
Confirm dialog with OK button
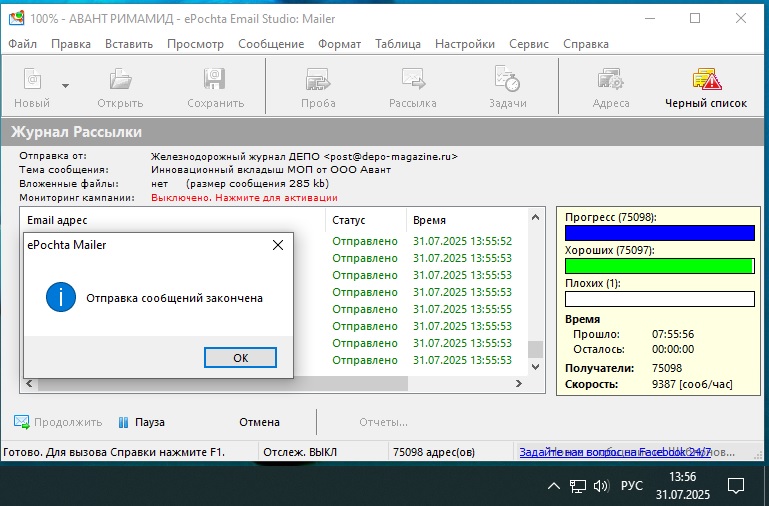[240, 357]
